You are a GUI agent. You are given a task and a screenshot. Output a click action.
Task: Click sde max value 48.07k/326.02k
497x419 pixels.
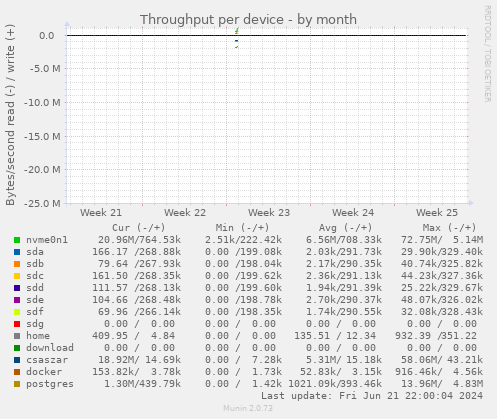point(442,300)
